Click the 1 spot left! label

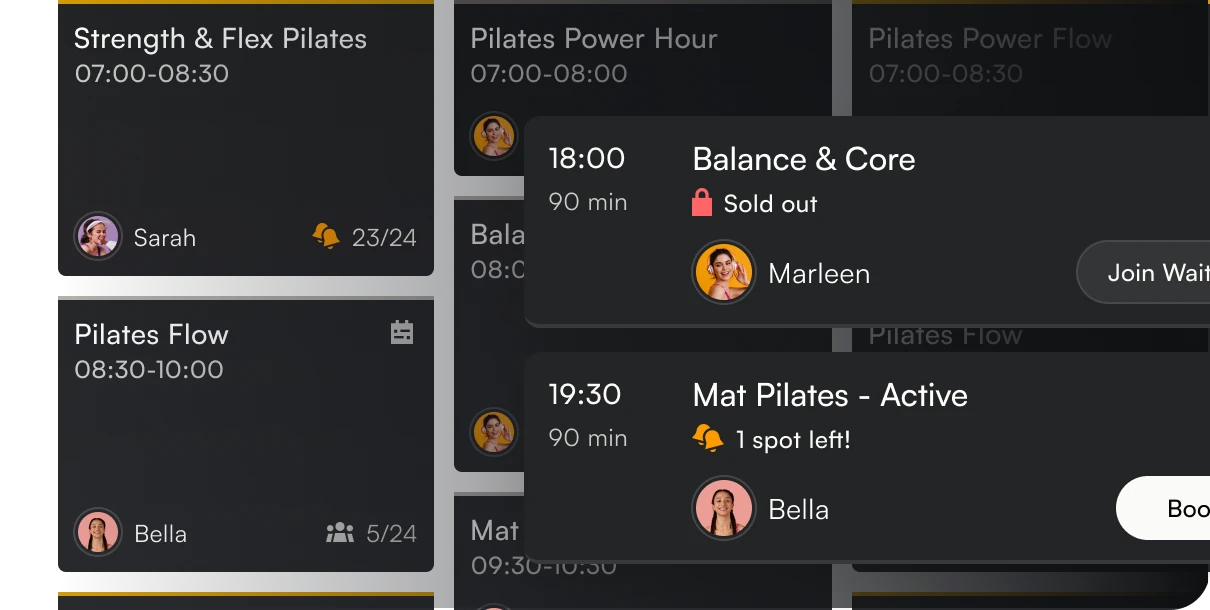coord(792,440)
